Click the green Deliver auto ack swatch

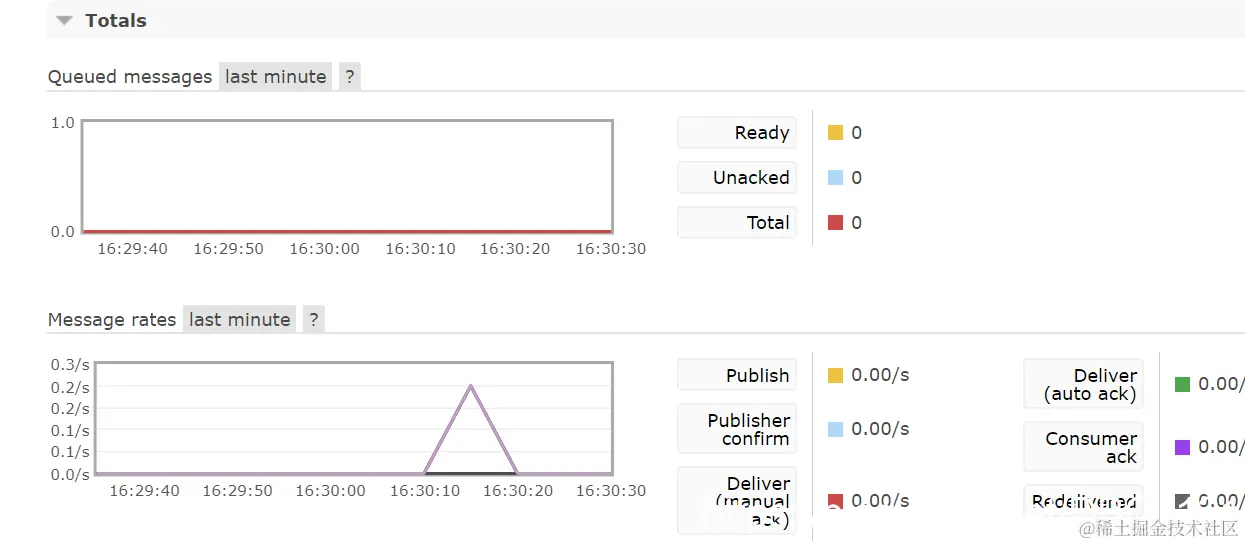1182,384
